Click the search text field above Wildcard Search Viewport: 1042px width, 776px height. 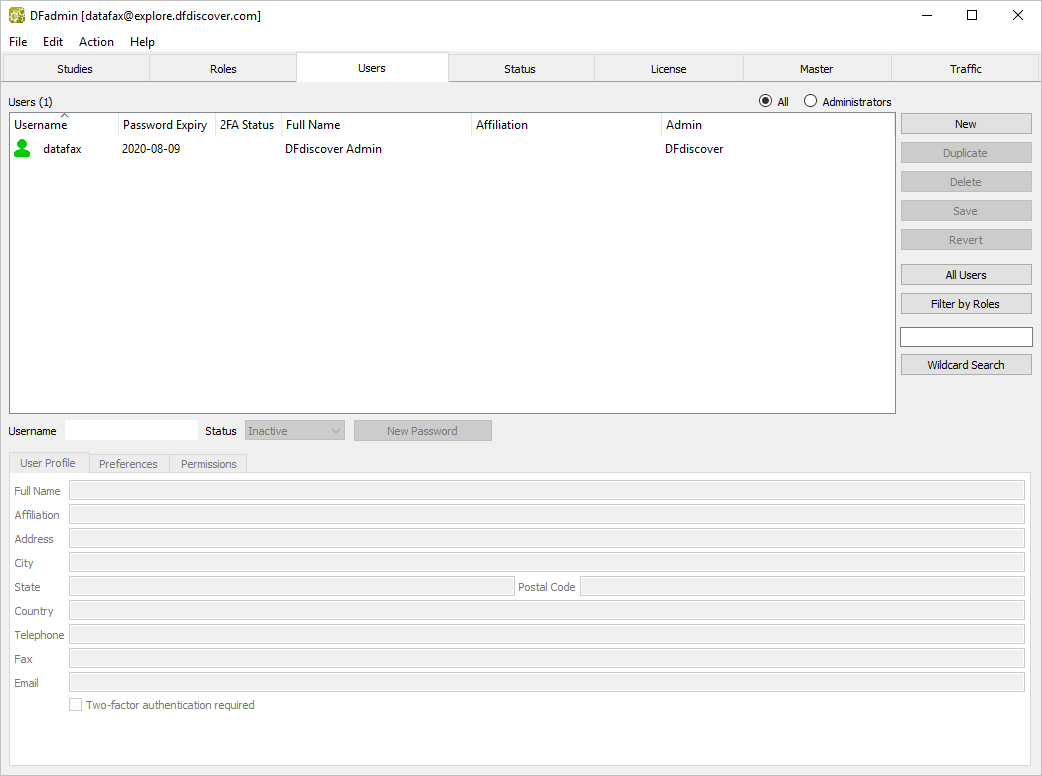(965, 337)
